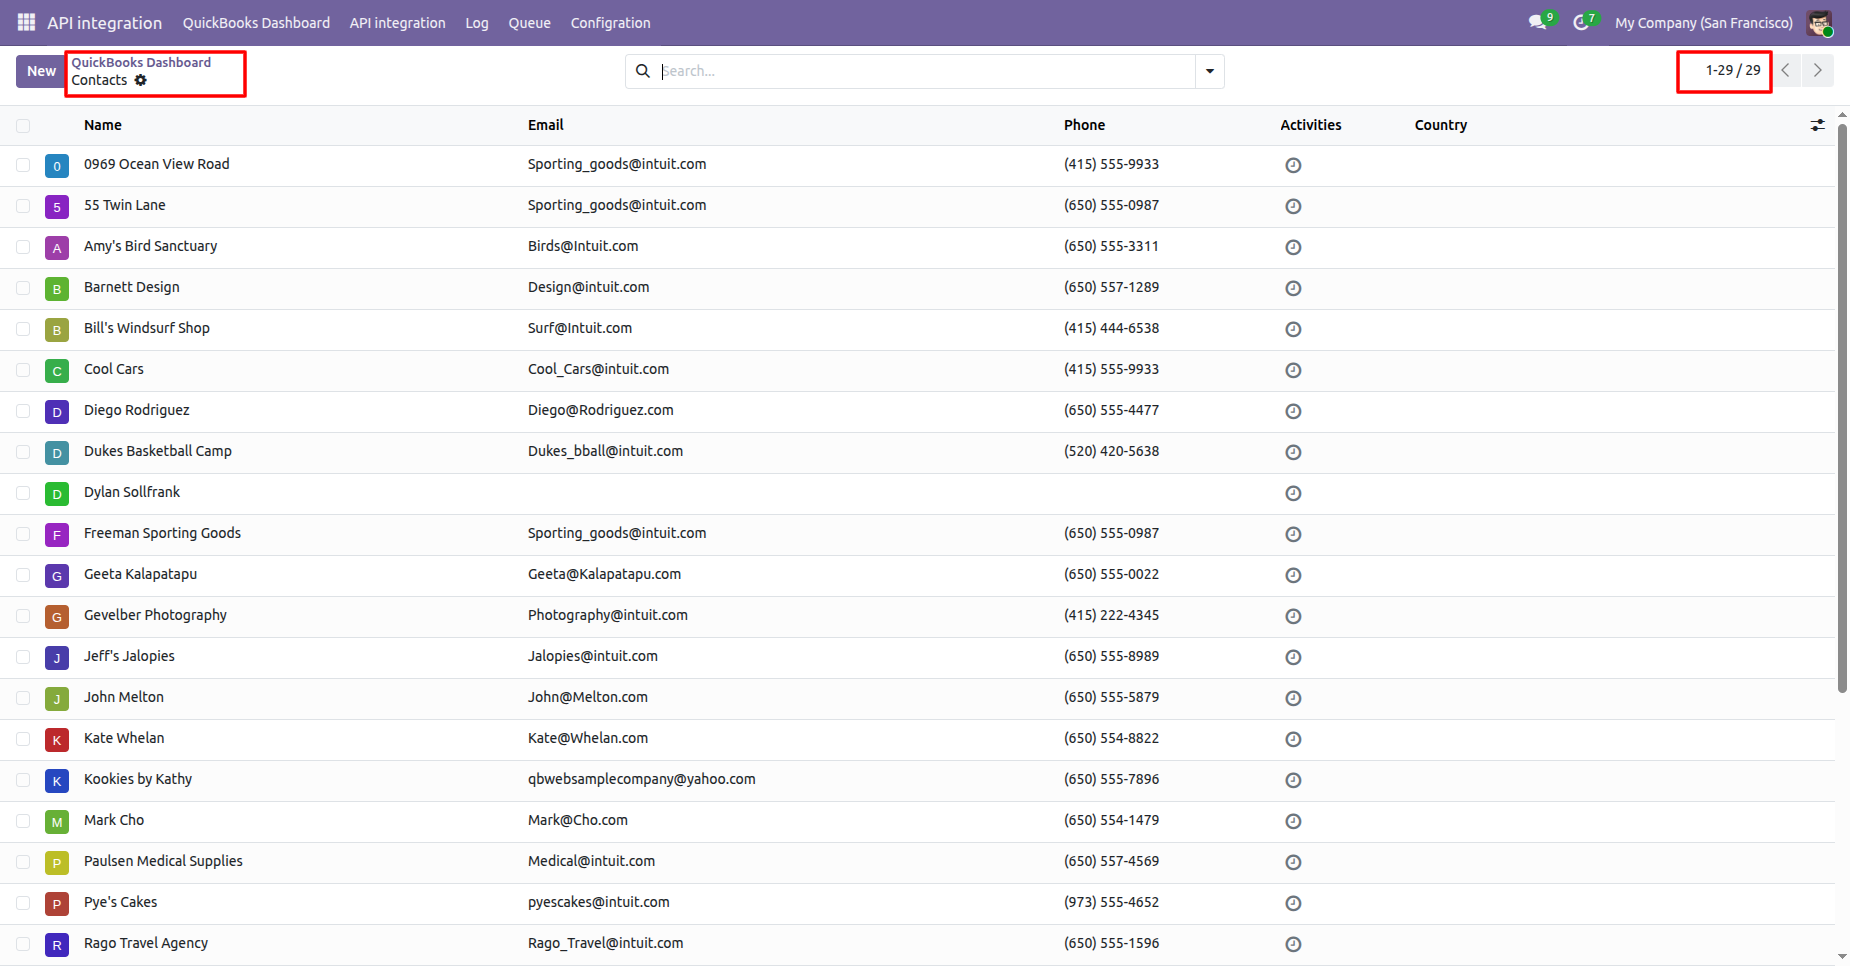1850x966 pixels.
Task: Go to the previous page of records
Action: 1785,70
